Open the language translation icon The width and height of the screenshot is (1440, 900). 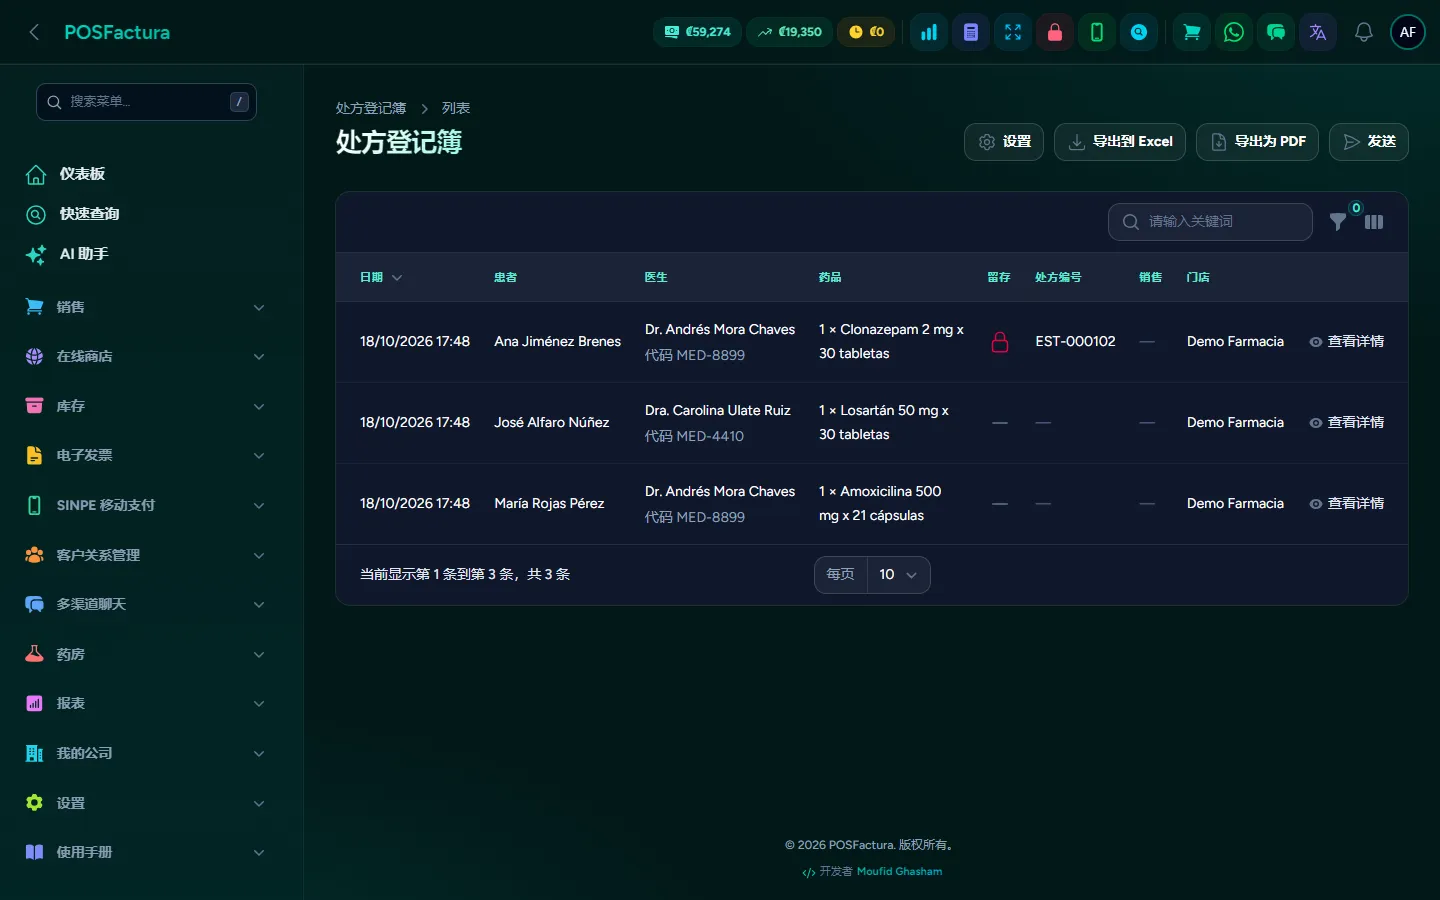[1318, 32]
